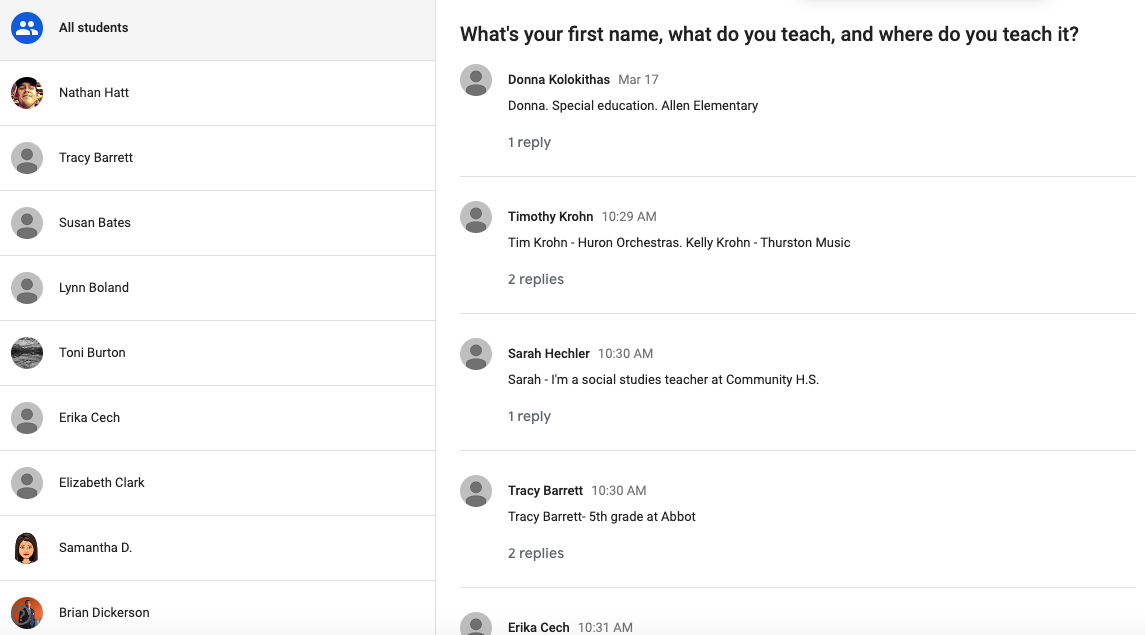Click Toni Burton's avatar picture
Screen dimensions: 1145x635
coord(27,353)
